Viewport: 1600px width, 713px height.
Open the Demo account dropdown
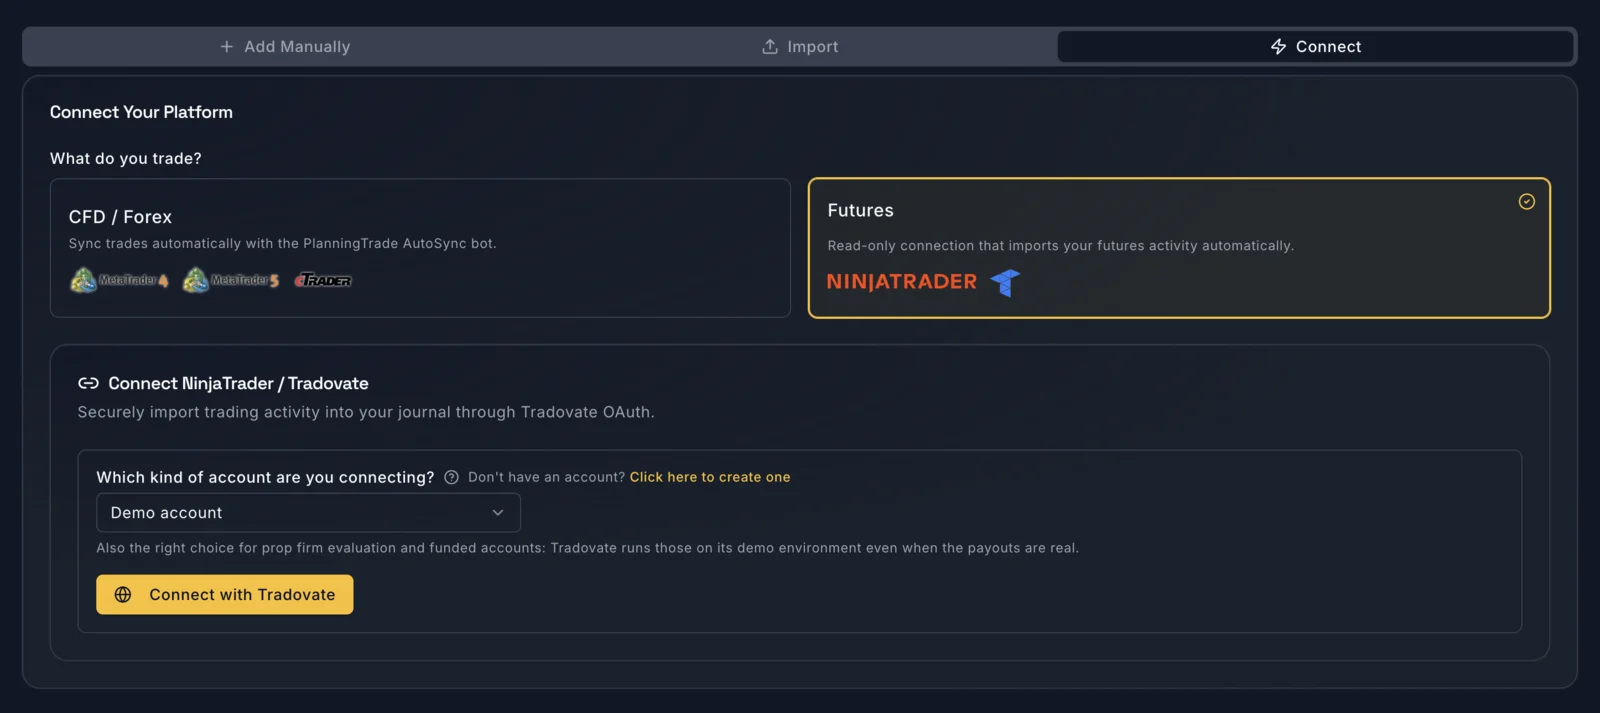pos(308,513)
